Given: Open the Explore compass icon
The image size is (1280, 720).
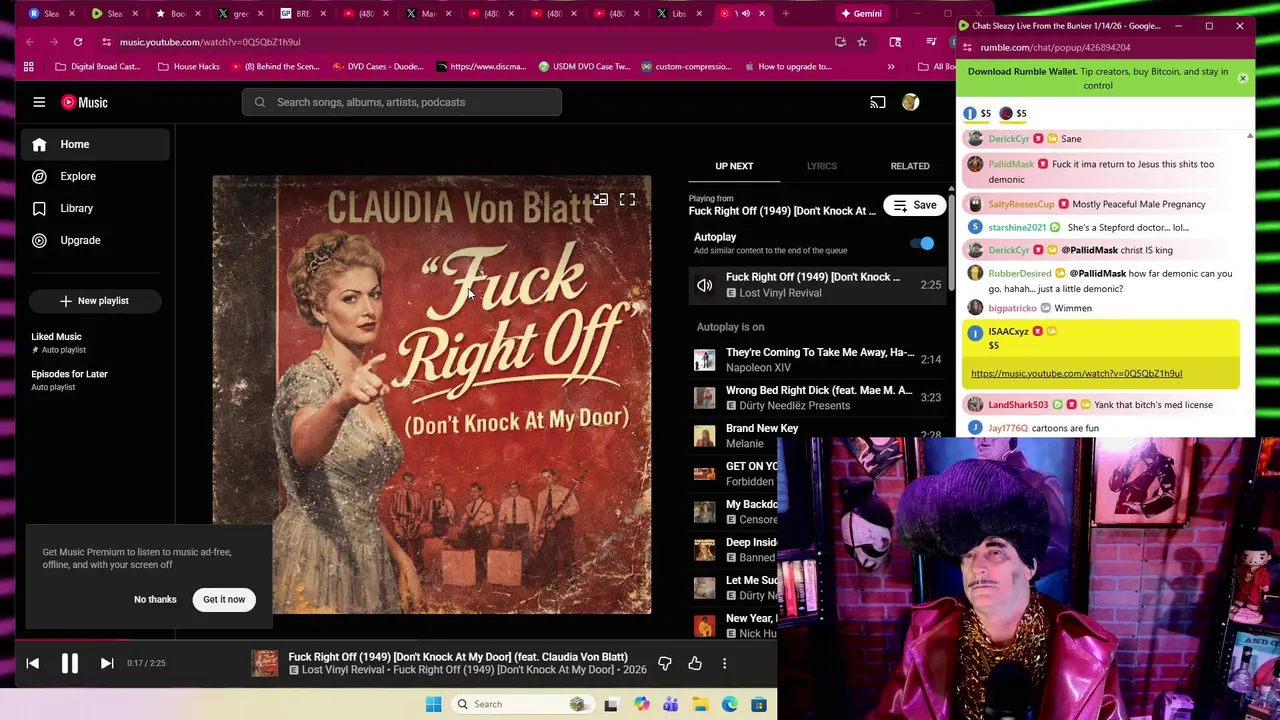Looking at the screenshot, I should click(x=39, y=176).
